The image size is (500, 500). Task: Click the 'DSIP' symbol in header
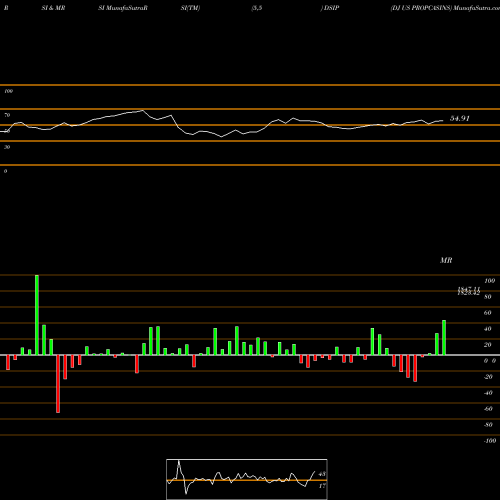coord(331,8)
